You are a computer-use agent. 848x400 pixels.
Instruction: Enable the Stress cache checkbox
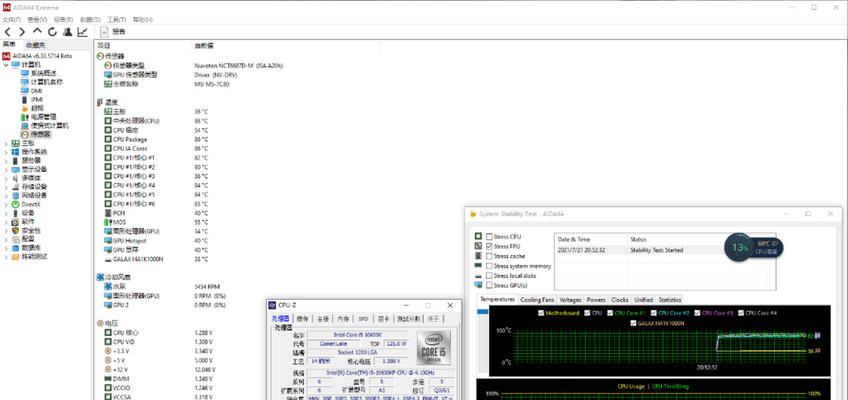click(x=489, y=256)
